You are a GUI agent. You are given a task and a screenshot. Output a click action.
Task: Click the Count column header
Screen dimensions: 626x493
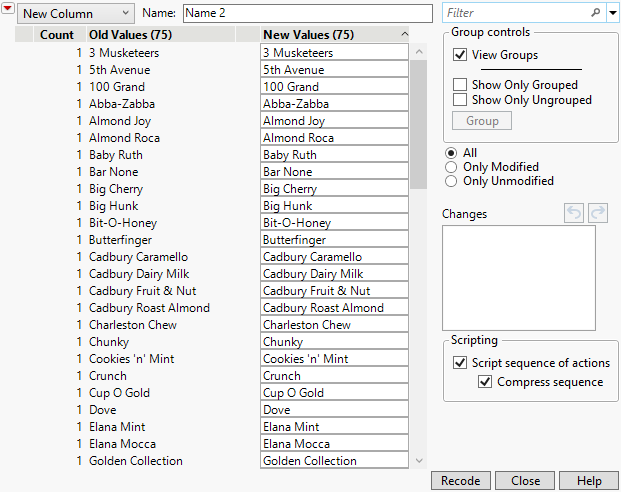[x=57, y=35]
